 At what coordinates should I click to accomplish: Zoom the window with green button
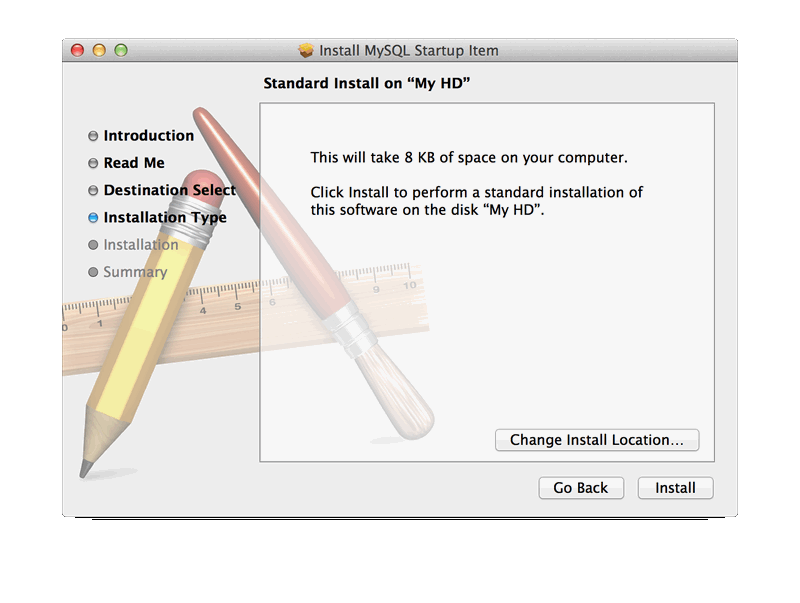coord(121,51)
